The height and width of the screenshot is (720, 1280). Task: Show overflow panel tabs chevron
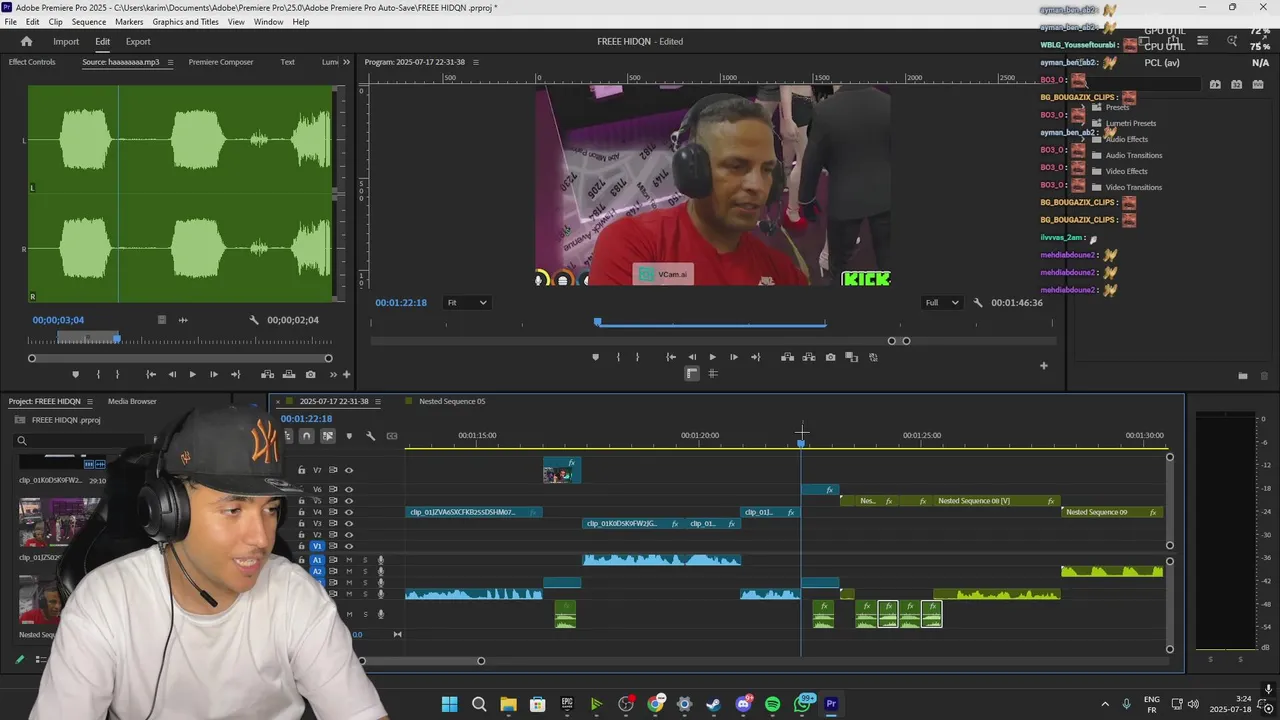[x=346, y=62]
